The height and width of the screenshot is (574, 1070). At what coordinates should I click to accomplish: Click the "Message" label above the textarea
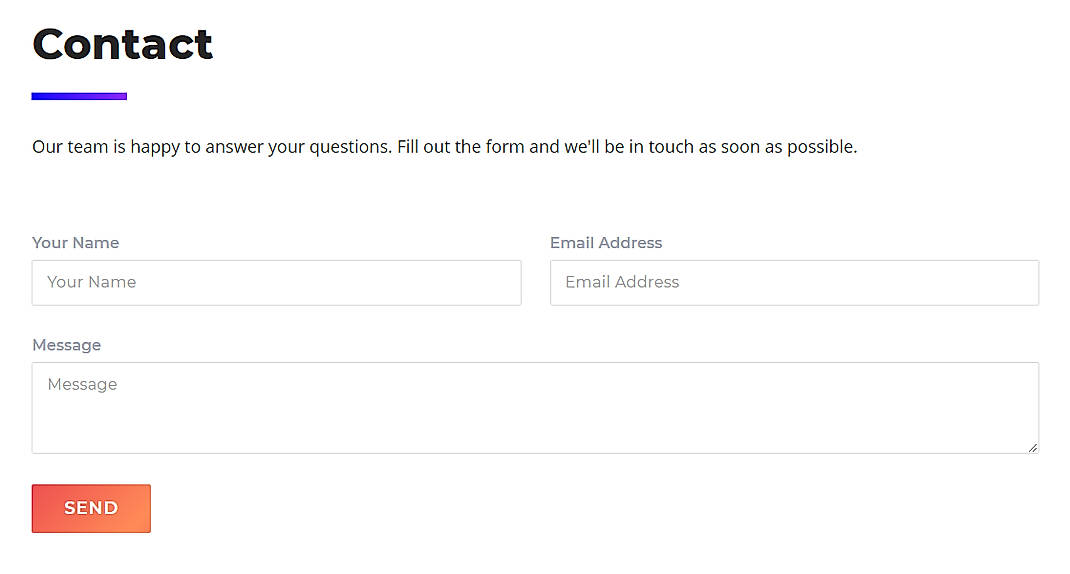(x=67, y=345)
